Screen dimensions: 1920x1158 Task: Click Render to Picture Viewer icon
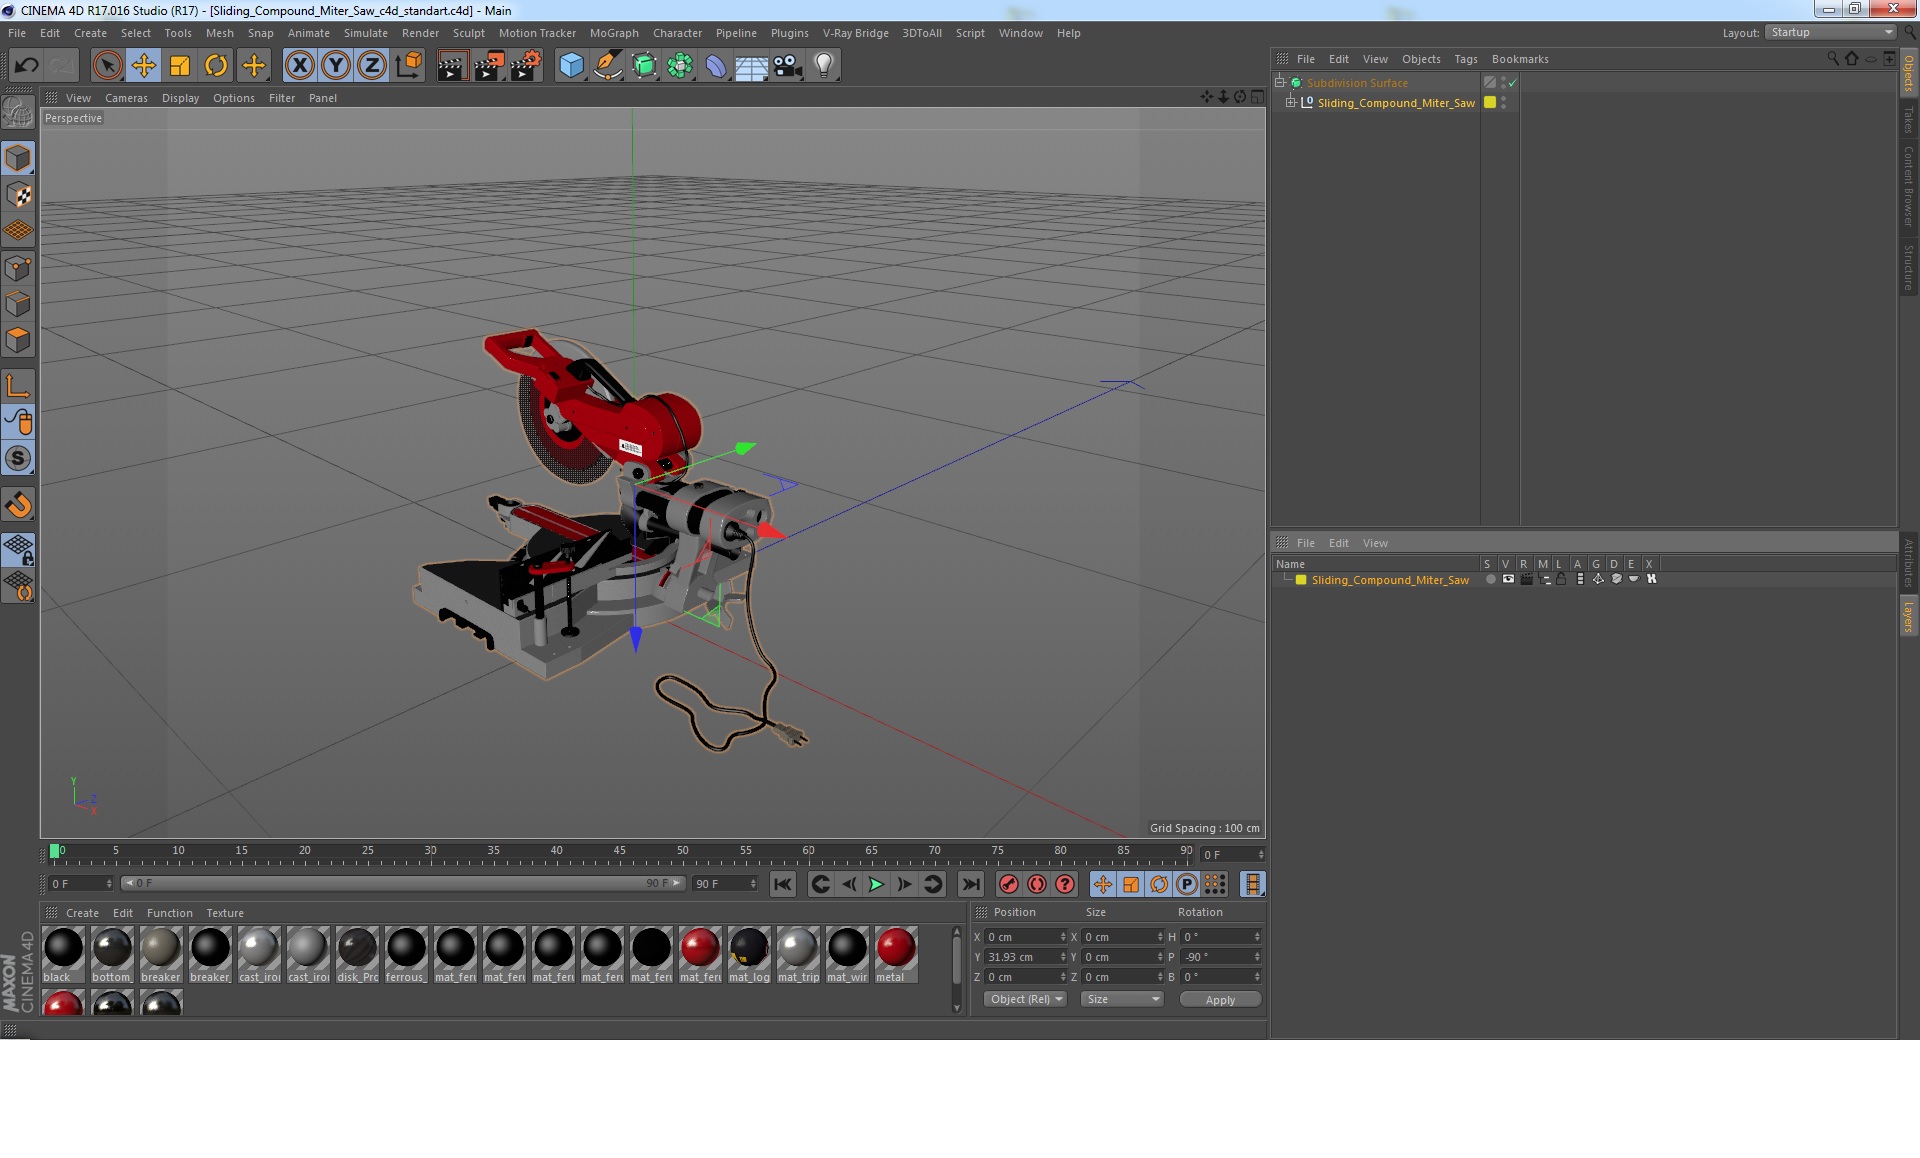pos(489,66)
